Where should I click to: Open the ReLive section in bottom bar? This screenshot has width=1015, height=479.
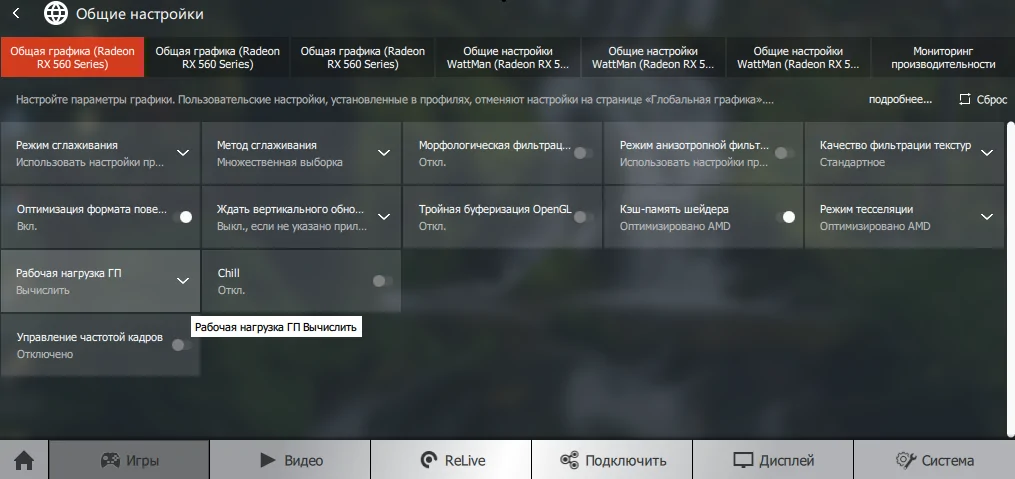[x=451, y=460]
